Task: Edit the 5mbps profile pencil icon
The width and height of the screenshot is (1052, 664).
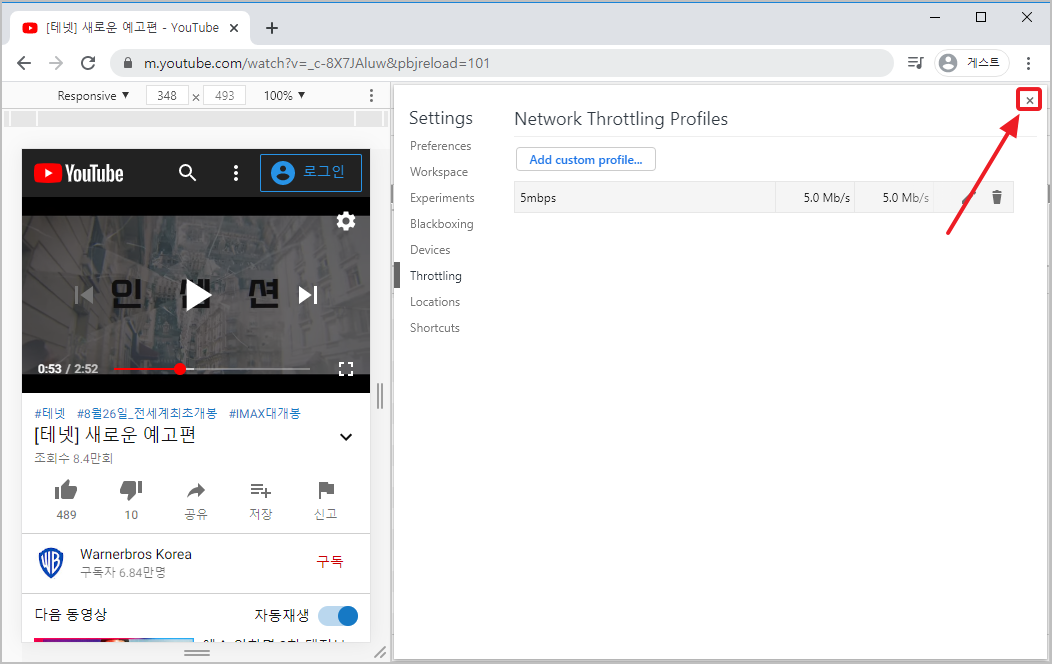Action: coord(968,197)
